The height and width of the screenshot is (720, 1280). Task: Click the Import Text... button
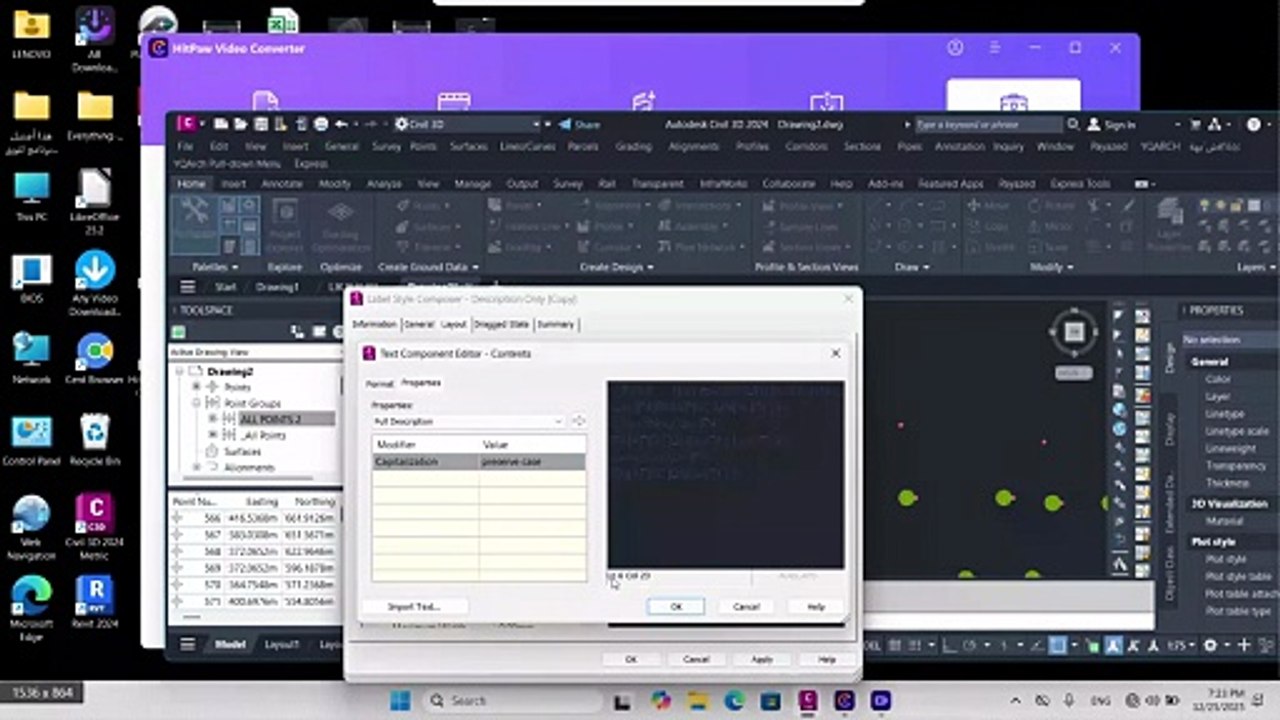[x=414, y=607]
